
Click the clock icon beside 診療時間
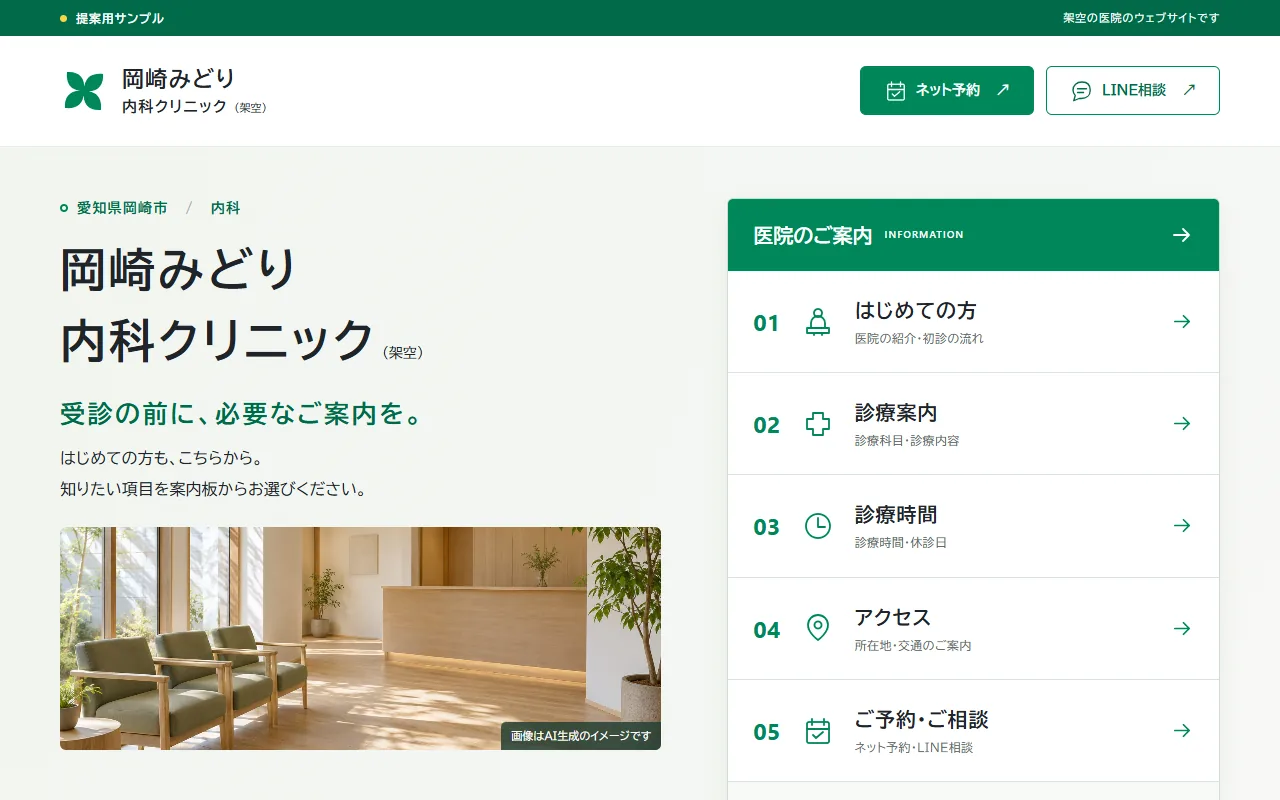click(818, 526)
